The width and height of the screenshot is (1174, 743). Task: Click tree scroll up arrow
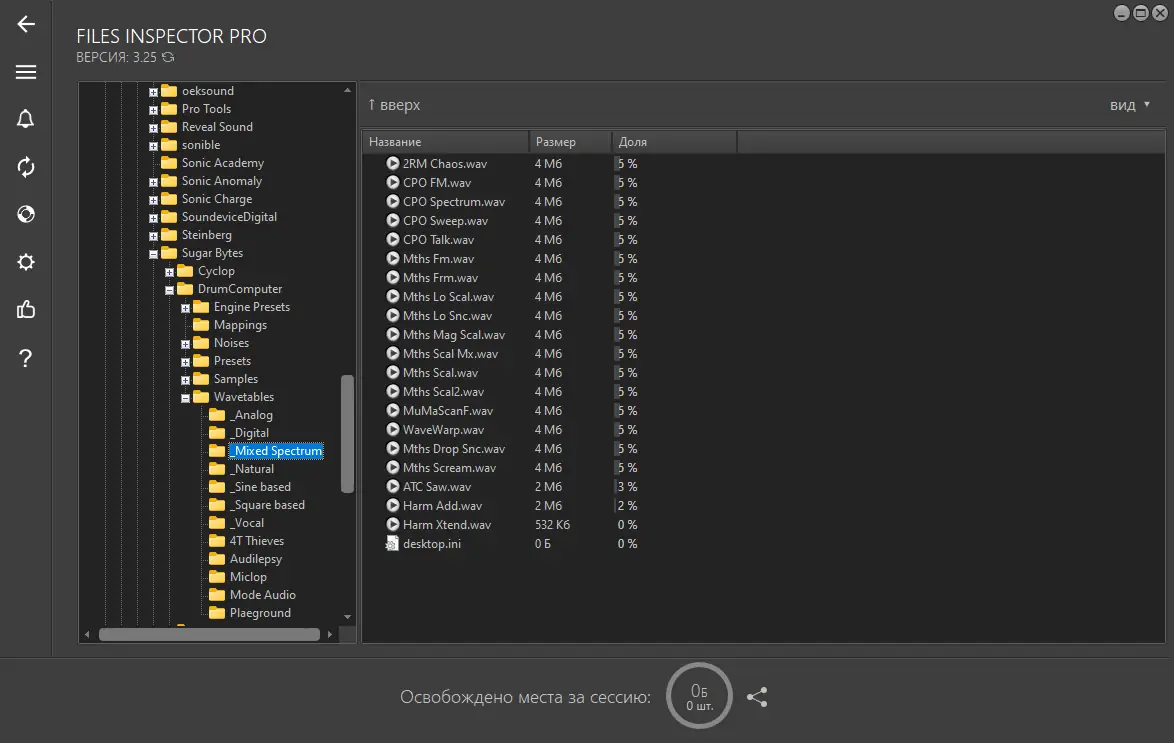(x=347, y=90)
